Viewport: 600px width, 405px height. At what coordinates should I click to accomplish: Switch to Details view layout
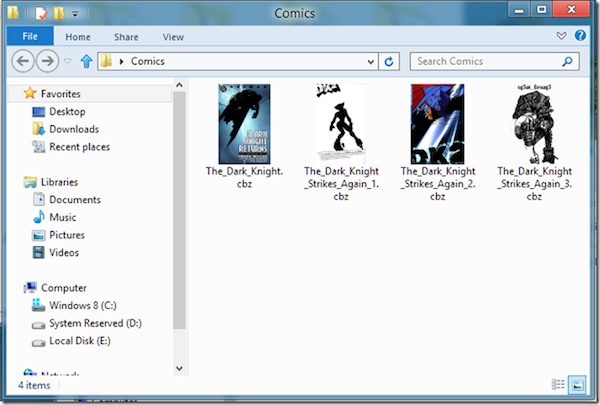[x=558, y=384]
